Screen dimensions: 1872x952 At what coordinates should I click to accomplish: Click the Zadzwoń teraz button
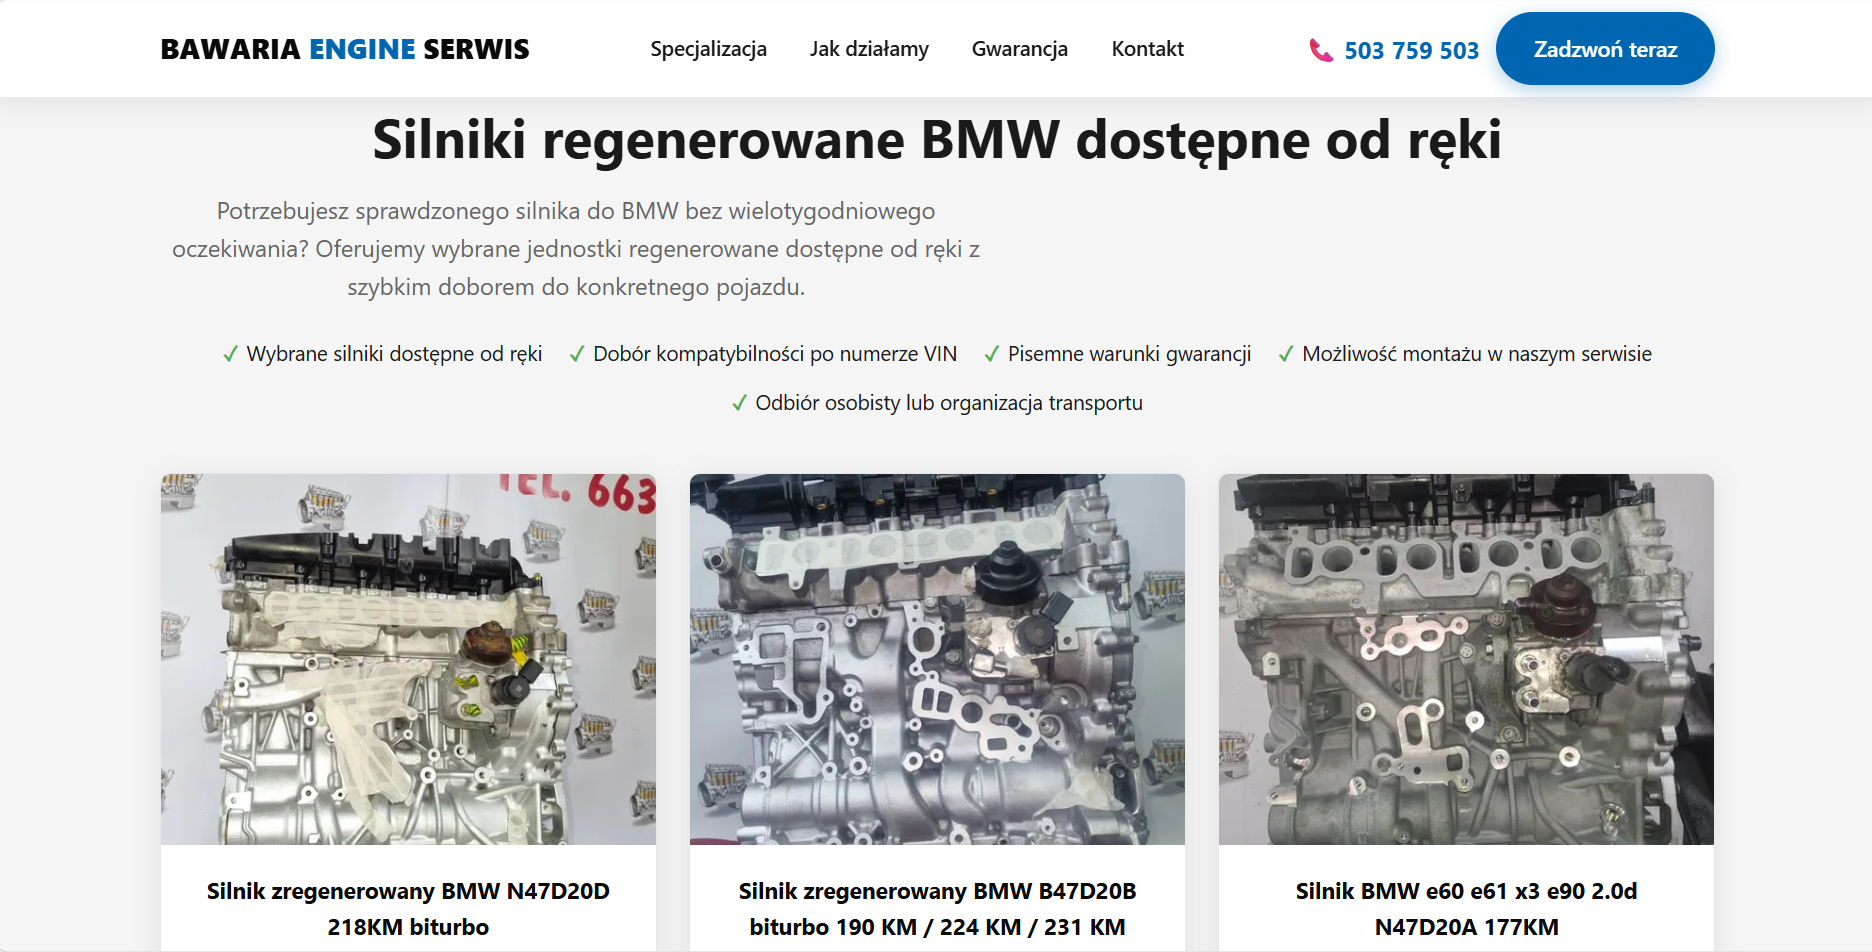click(1605, 49)
